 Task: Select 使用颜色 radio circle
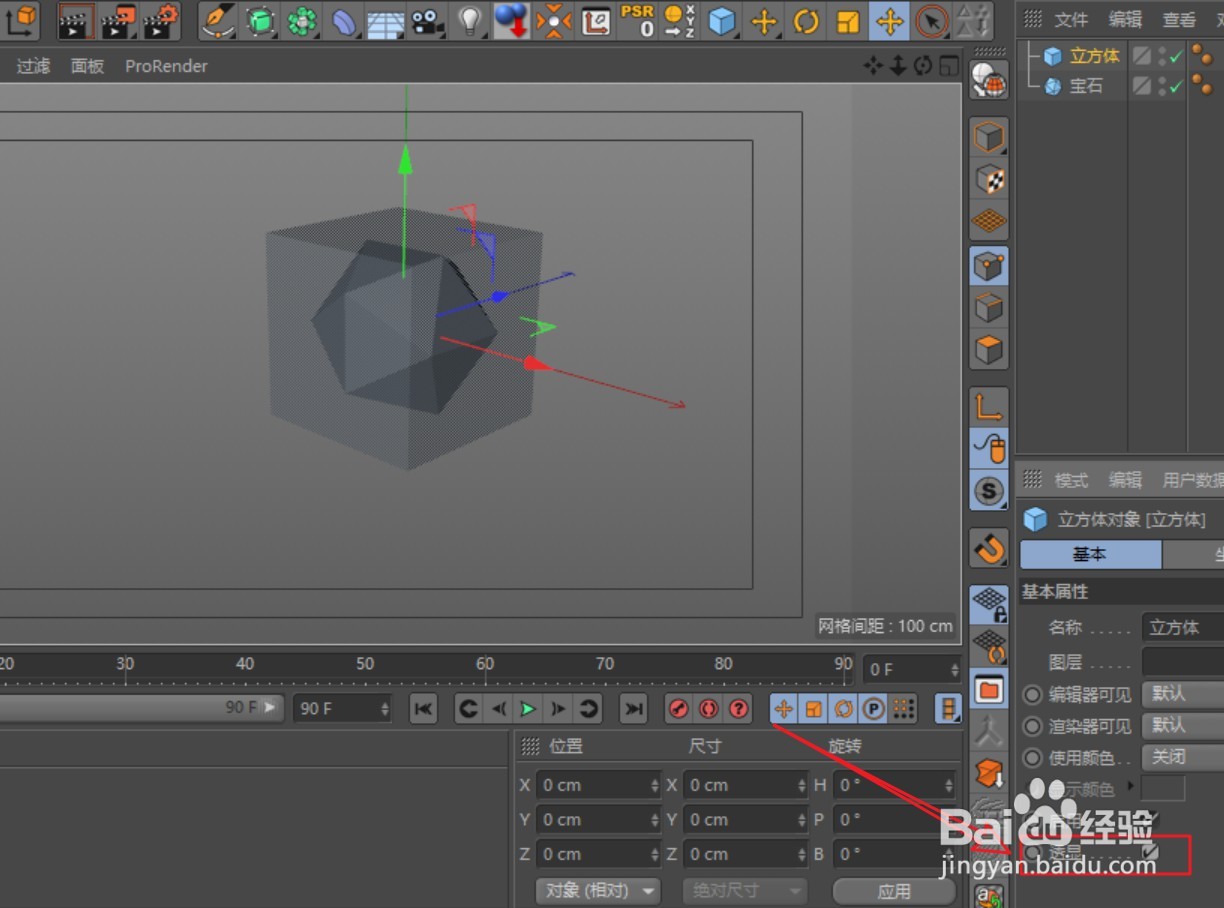pyautogui.click(x=1032, y=758)
